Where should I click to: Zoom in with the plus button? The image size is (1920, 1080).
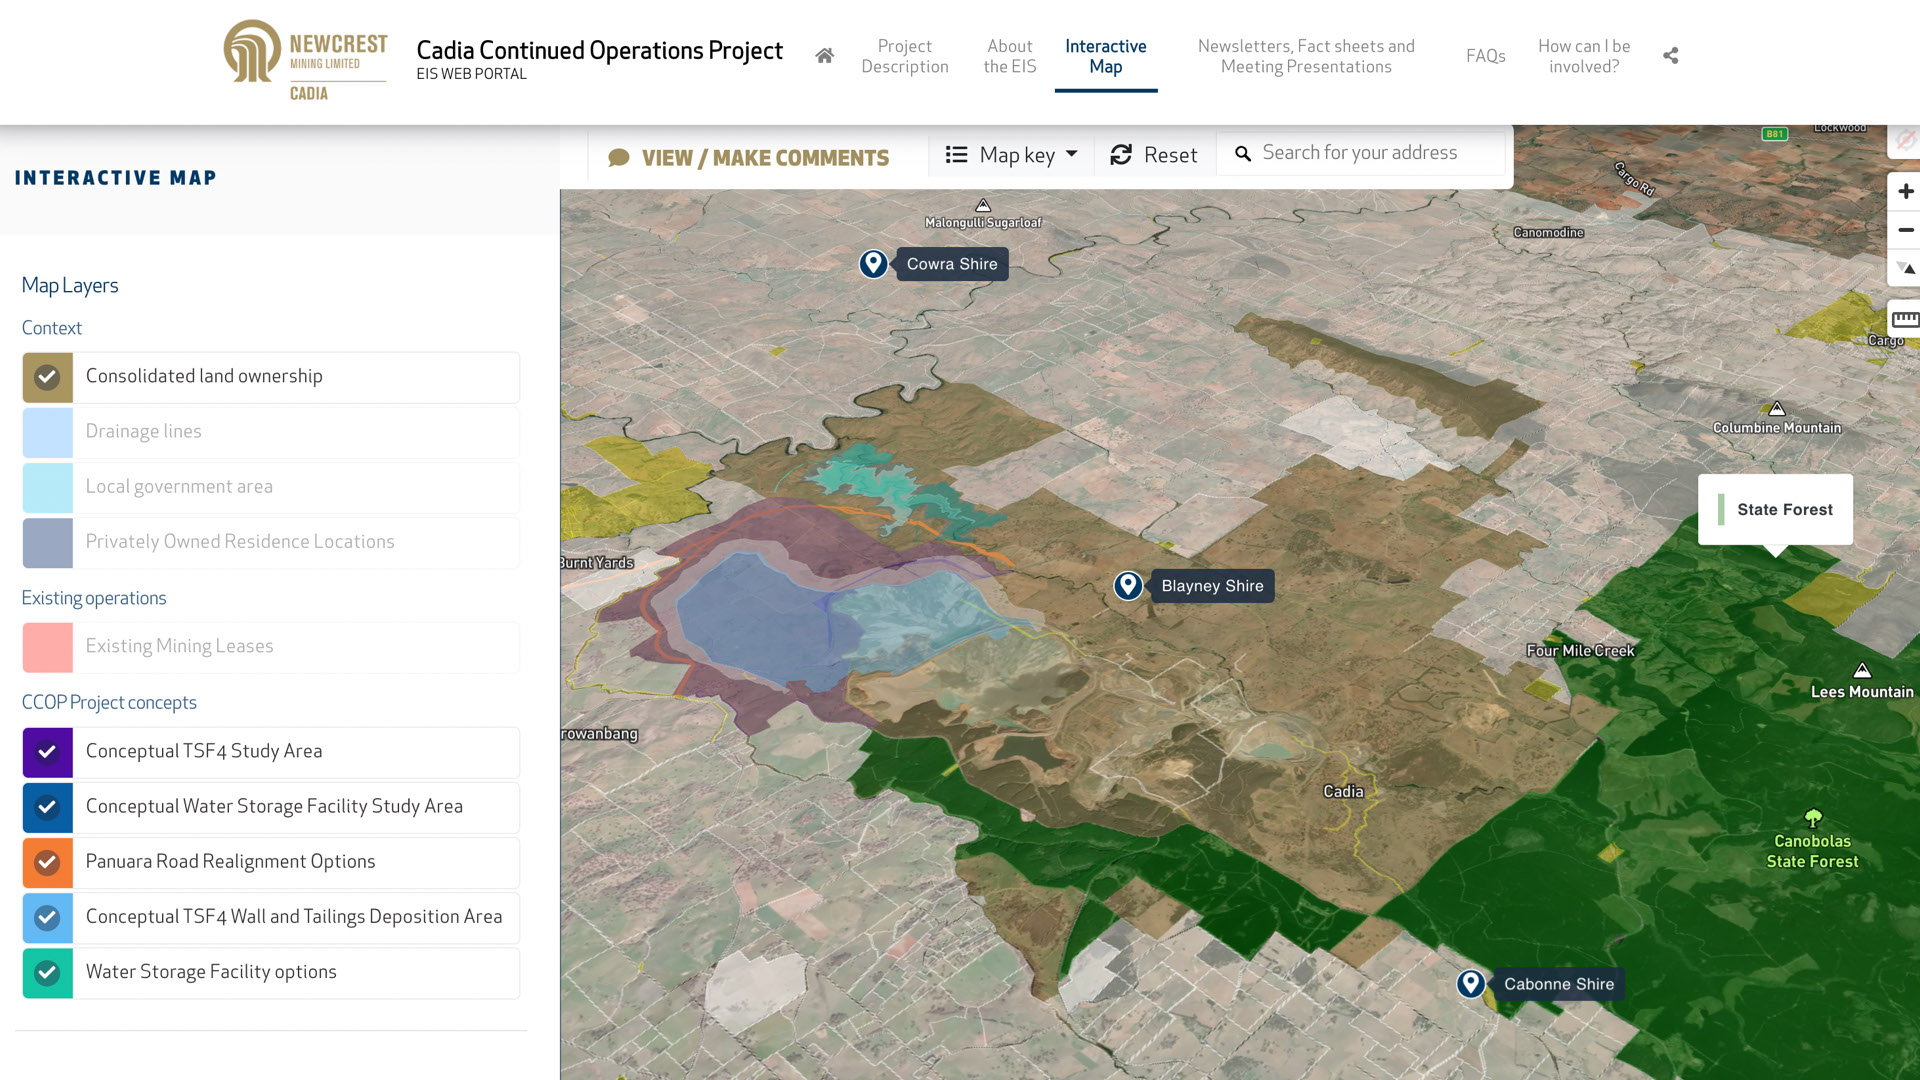1905,191
